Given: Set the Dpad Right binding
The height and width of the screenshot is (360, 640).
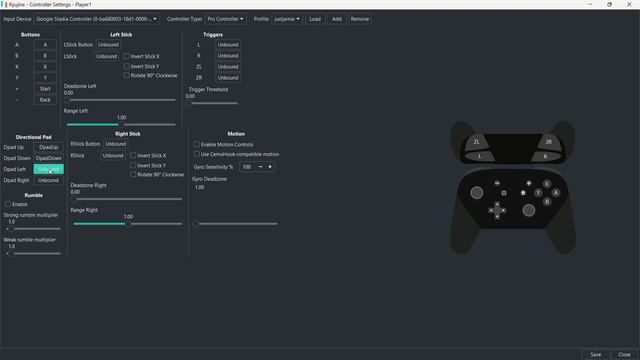Looking at the screenshot, I should point(49,180).
